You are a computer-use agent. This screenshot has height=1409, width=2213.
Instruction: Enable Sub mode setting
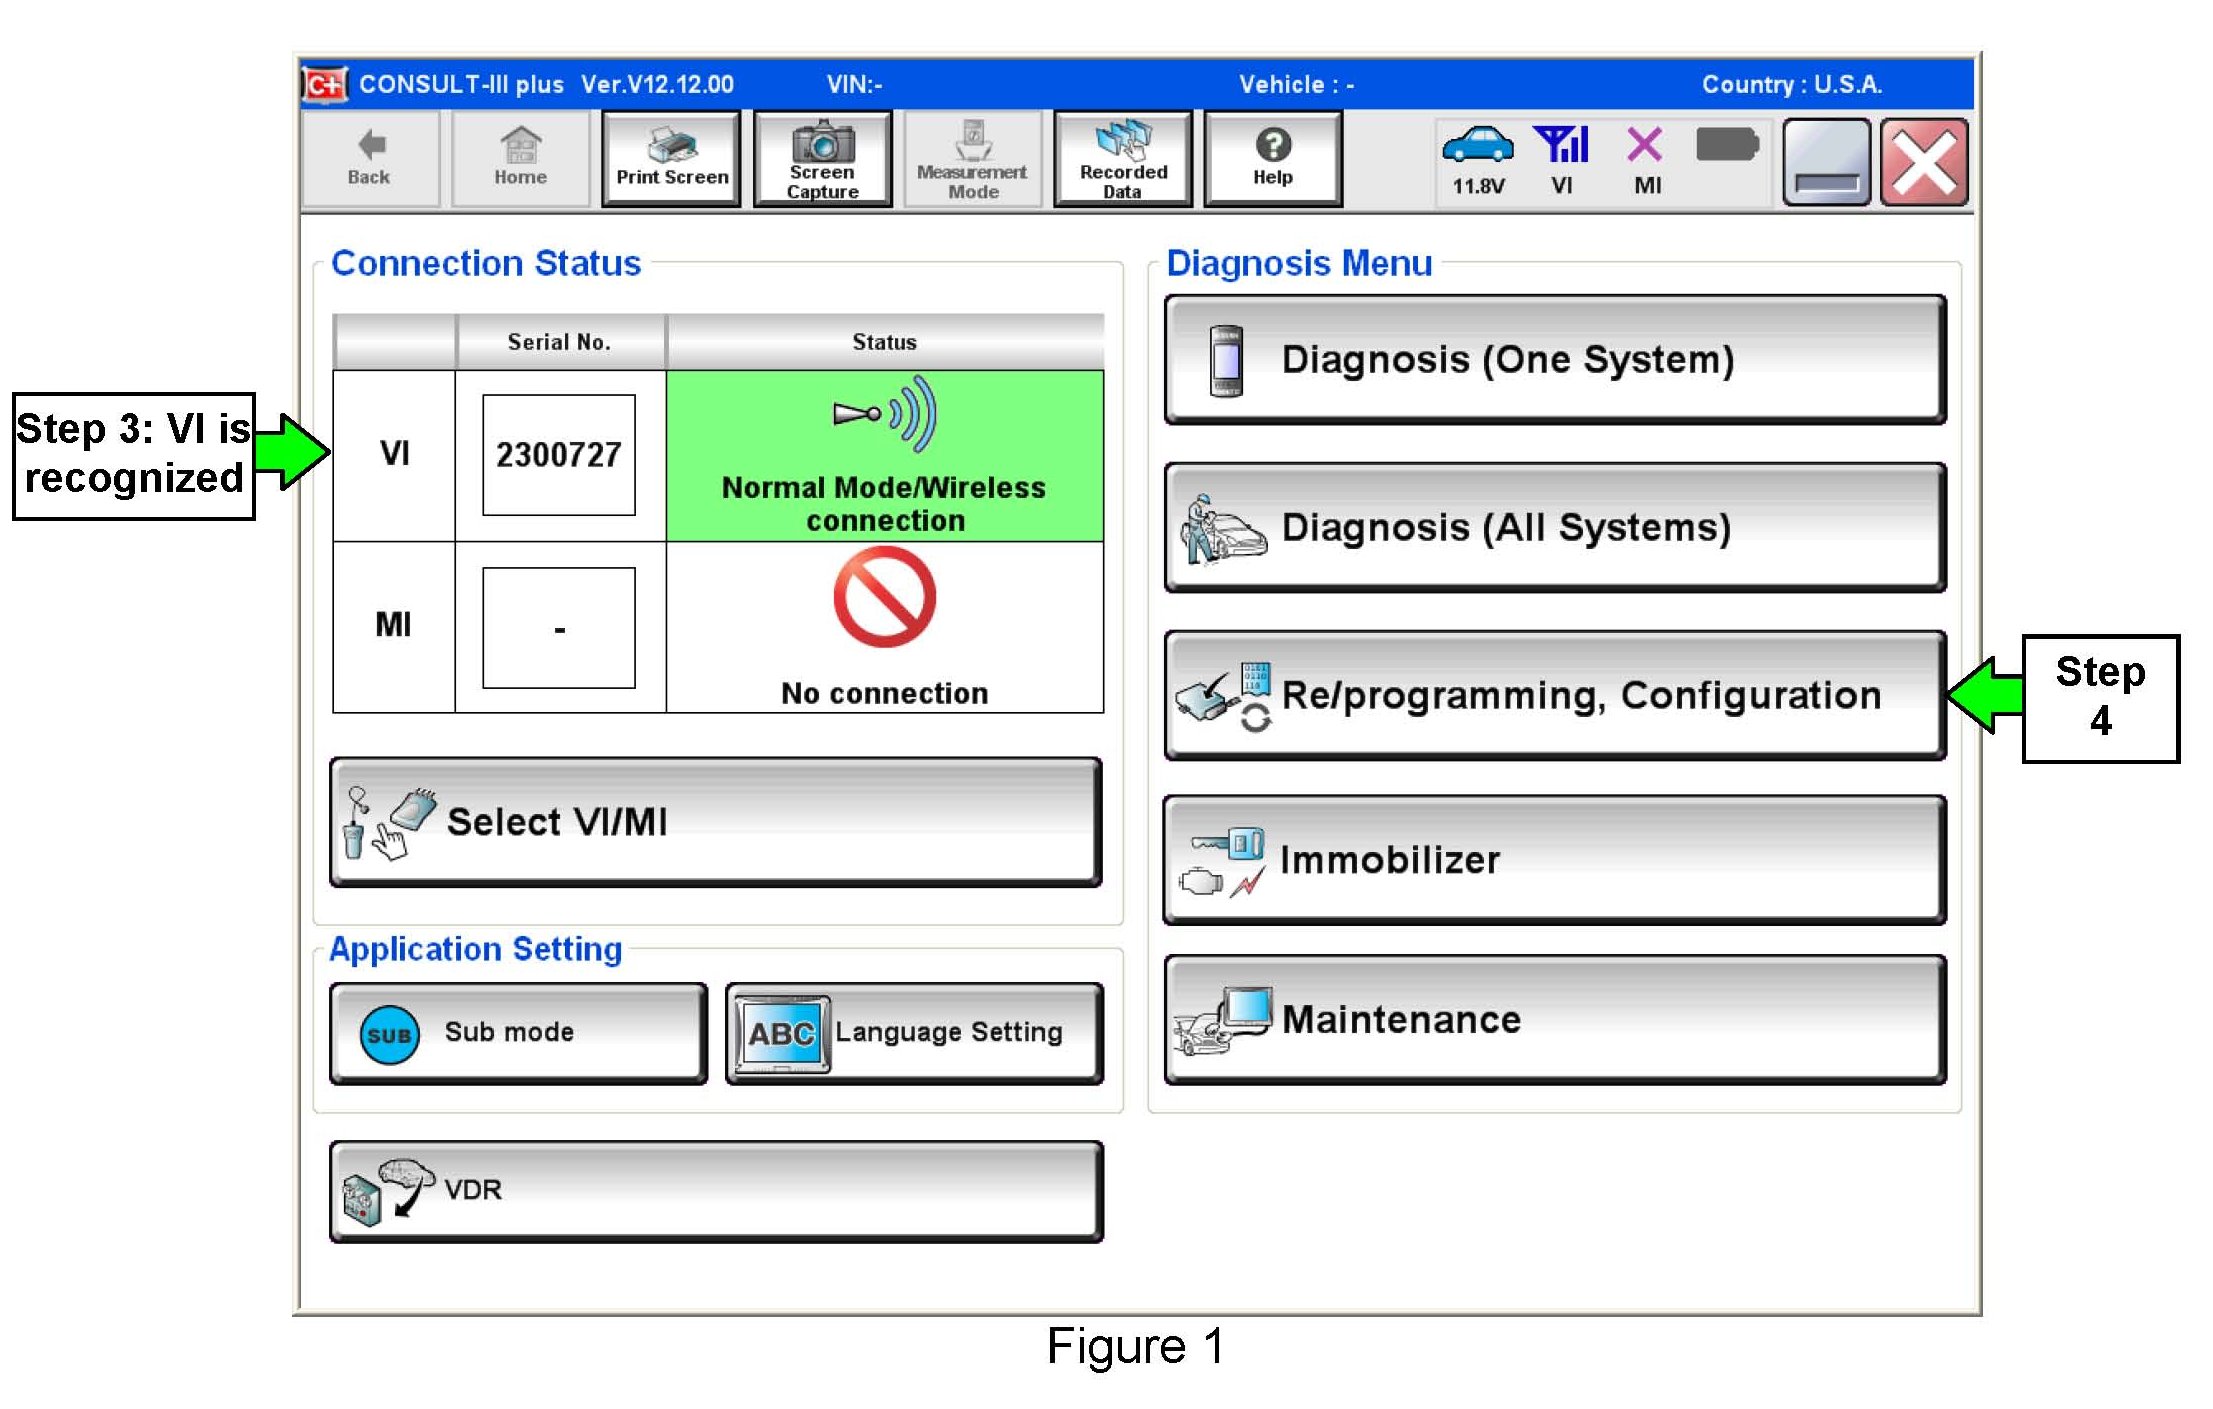pyautogui.click(x=518, y=1033)
